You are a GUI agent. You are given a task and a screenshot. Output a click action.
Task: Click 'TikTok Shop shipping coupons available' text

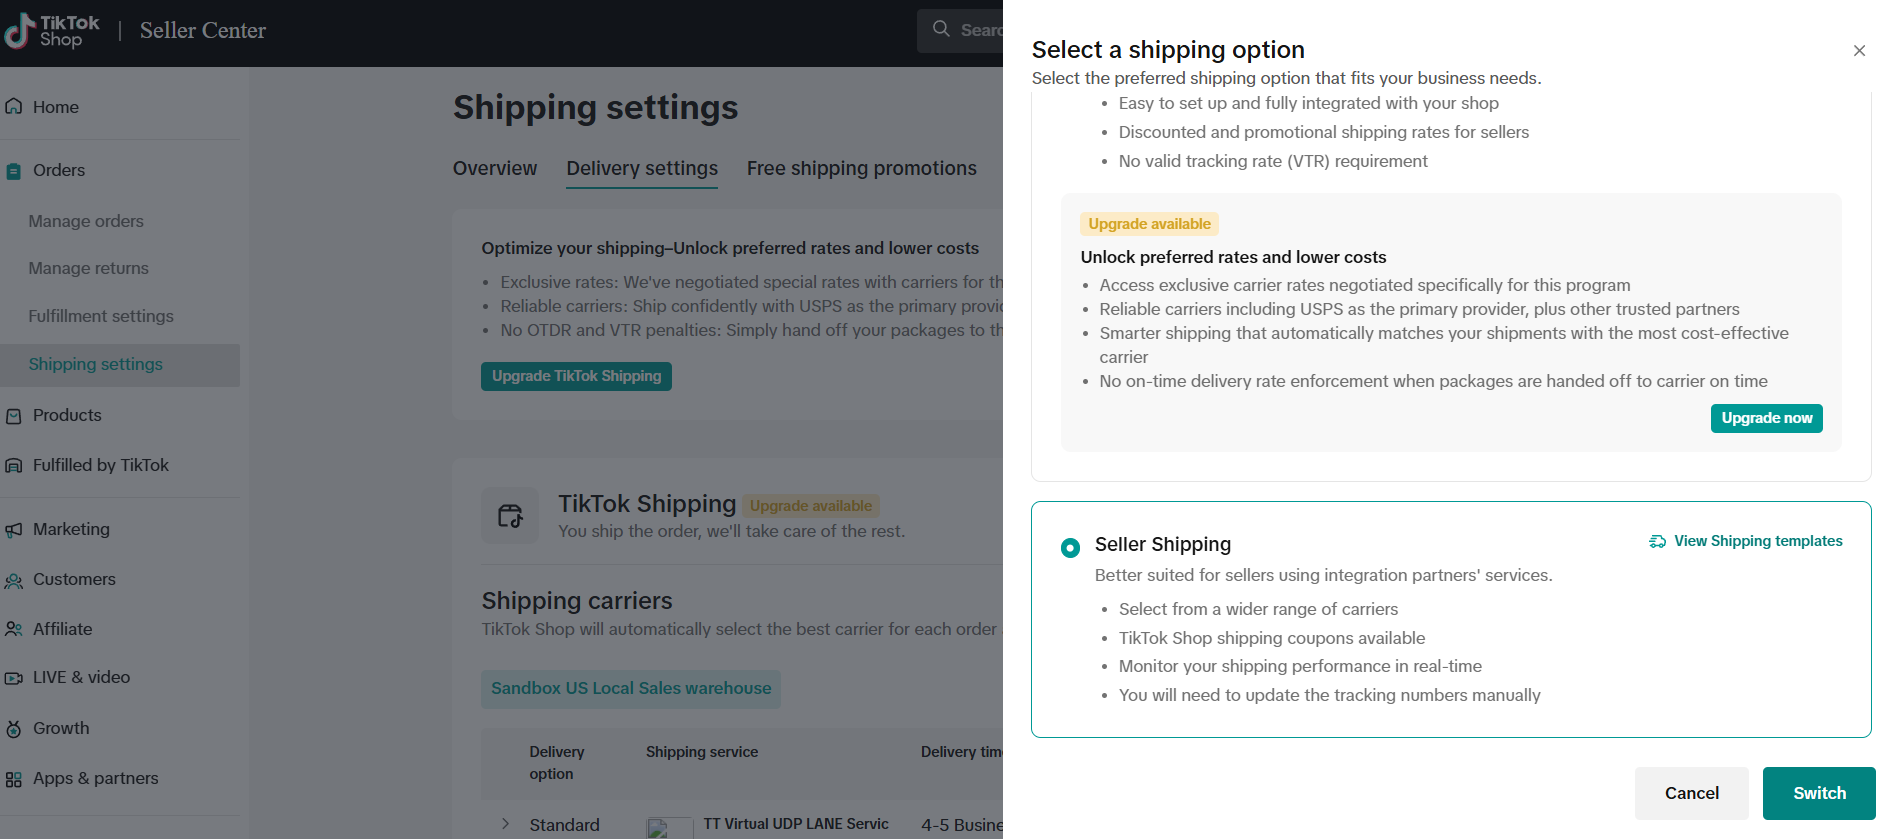coord(1272,638)
